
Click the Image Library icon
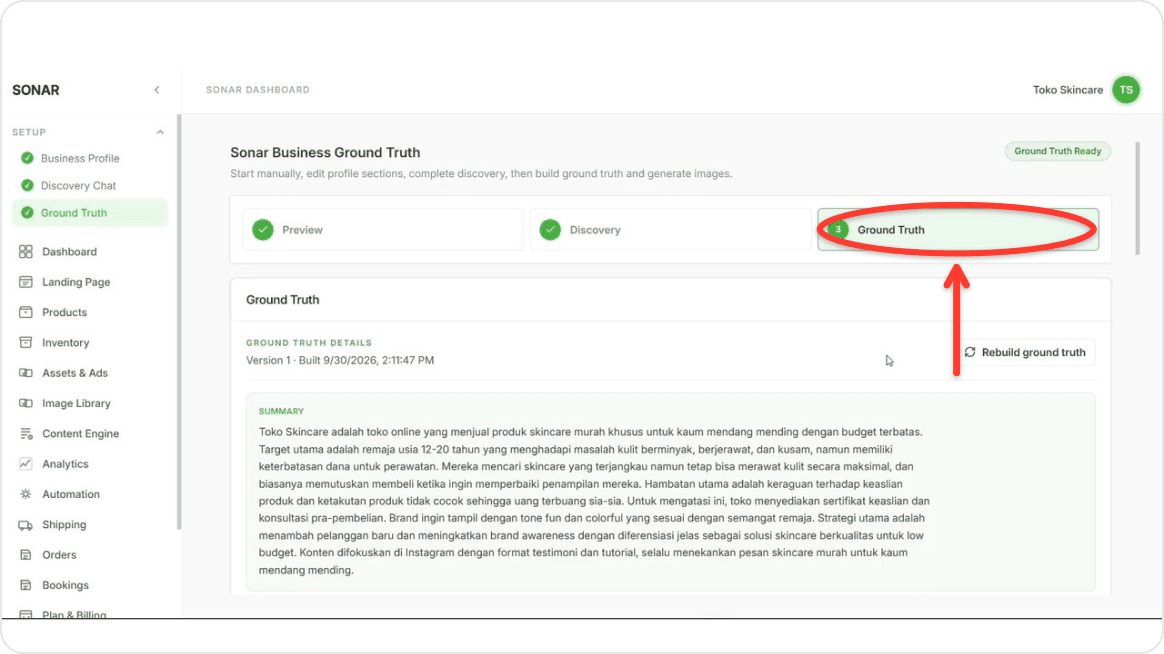coord(26,403)
